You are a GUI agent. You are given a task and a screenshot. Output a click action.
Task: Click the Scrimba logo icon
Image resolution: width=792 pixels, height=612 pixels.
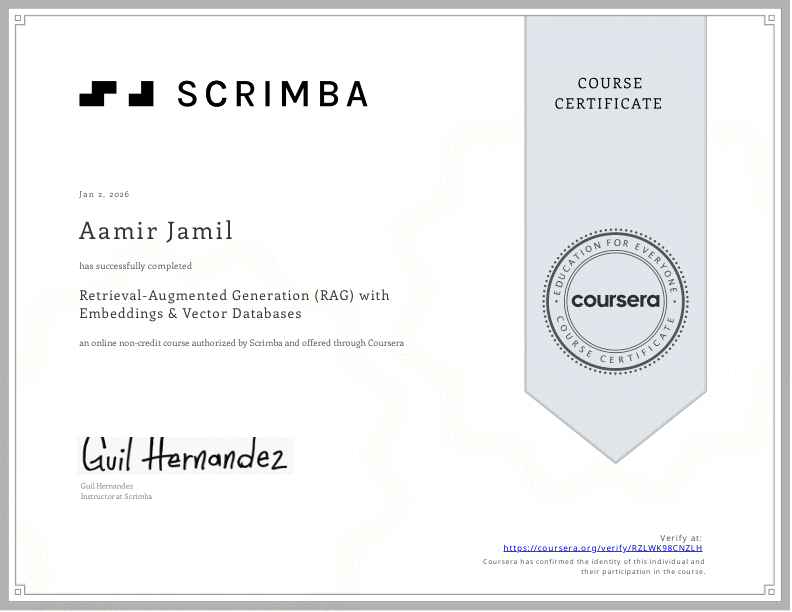(x=116, y=93)
